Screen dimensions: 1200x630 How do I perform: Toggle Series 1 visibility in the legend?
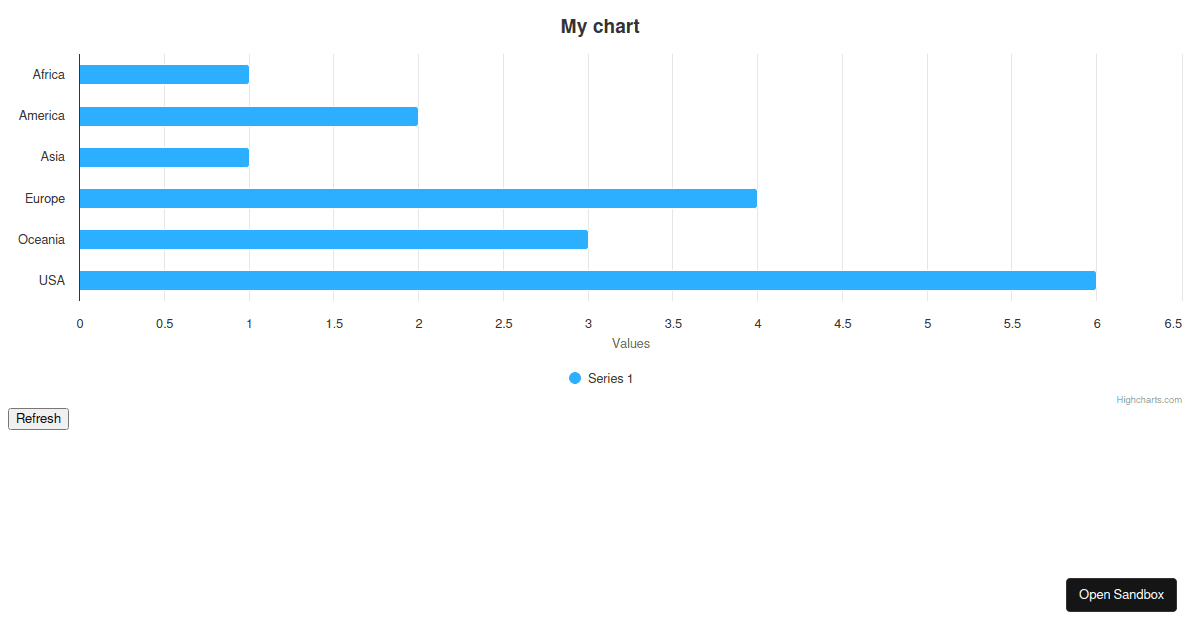(600, 378)
